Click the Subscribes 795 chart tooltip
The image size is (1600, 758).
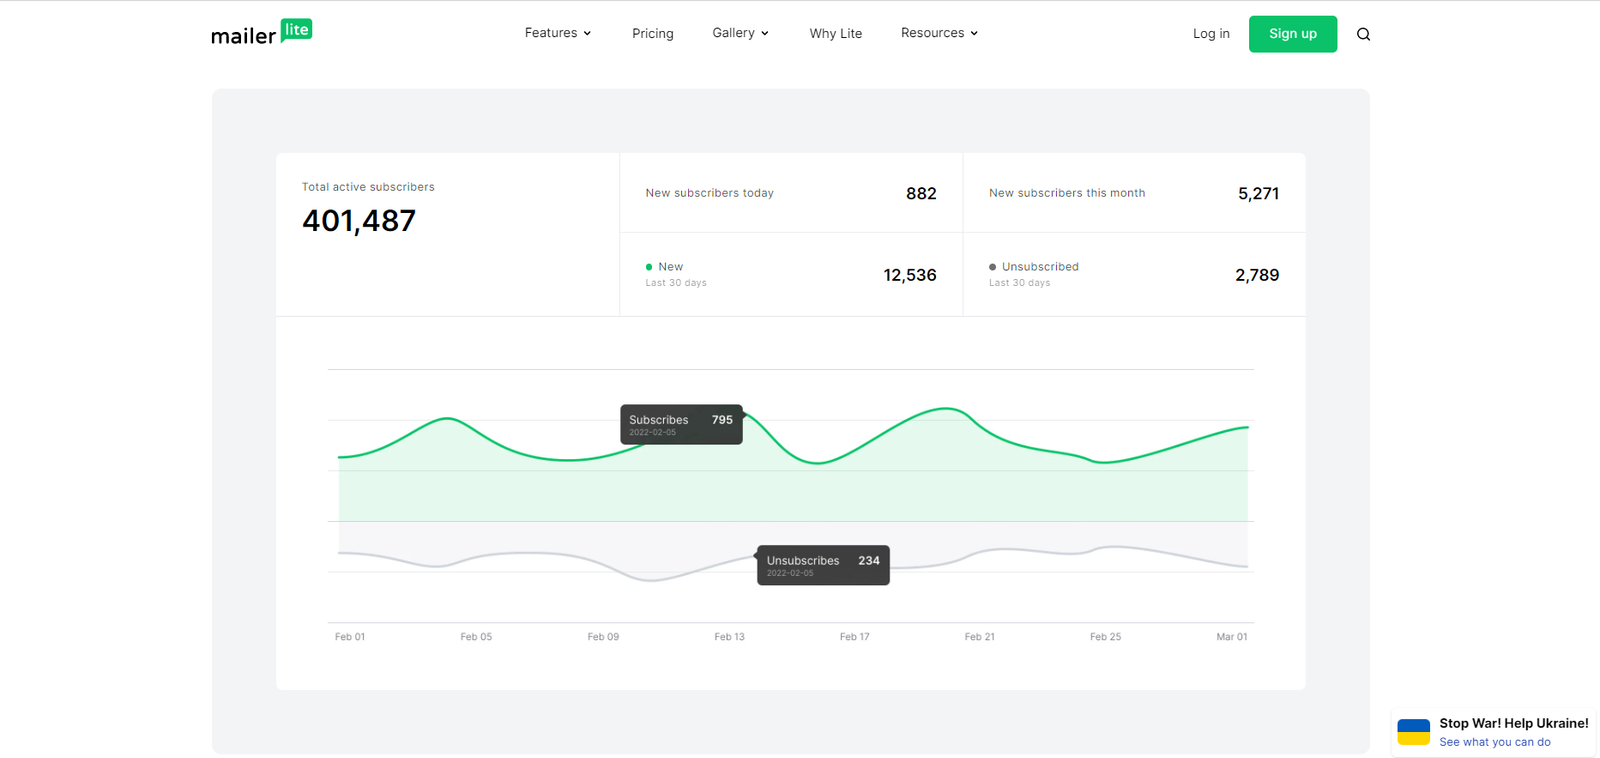681,424
